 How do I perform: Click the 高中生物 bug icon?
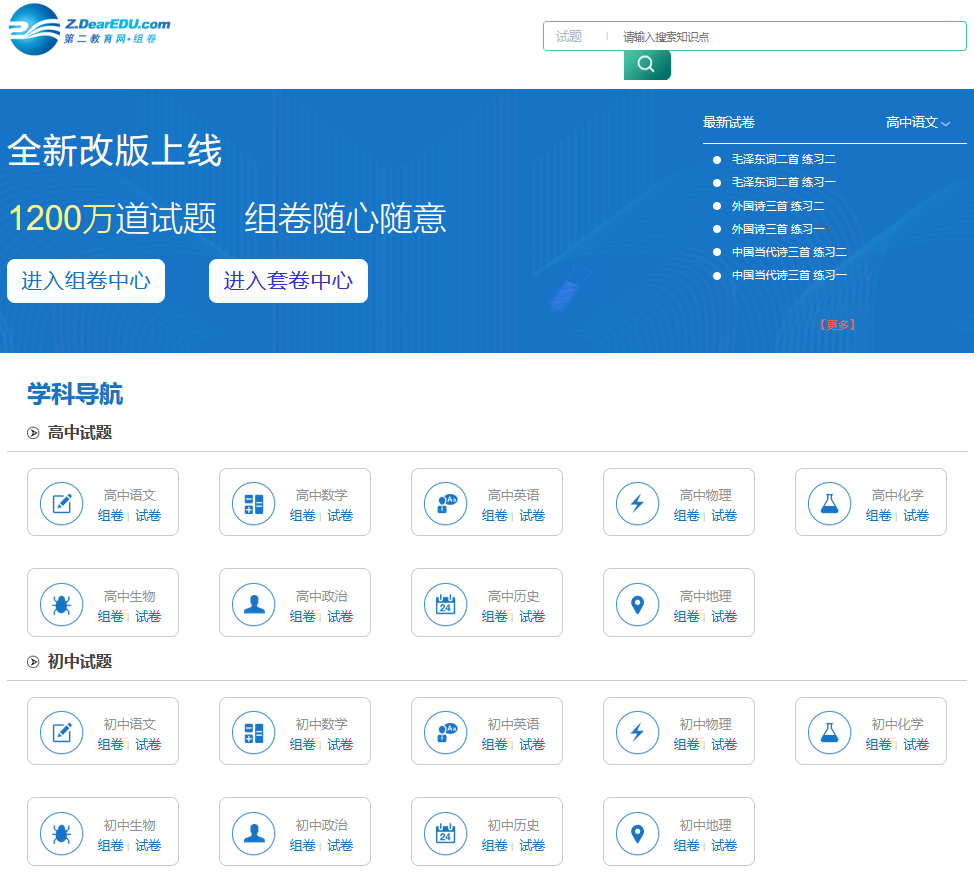tap(62, 604)
